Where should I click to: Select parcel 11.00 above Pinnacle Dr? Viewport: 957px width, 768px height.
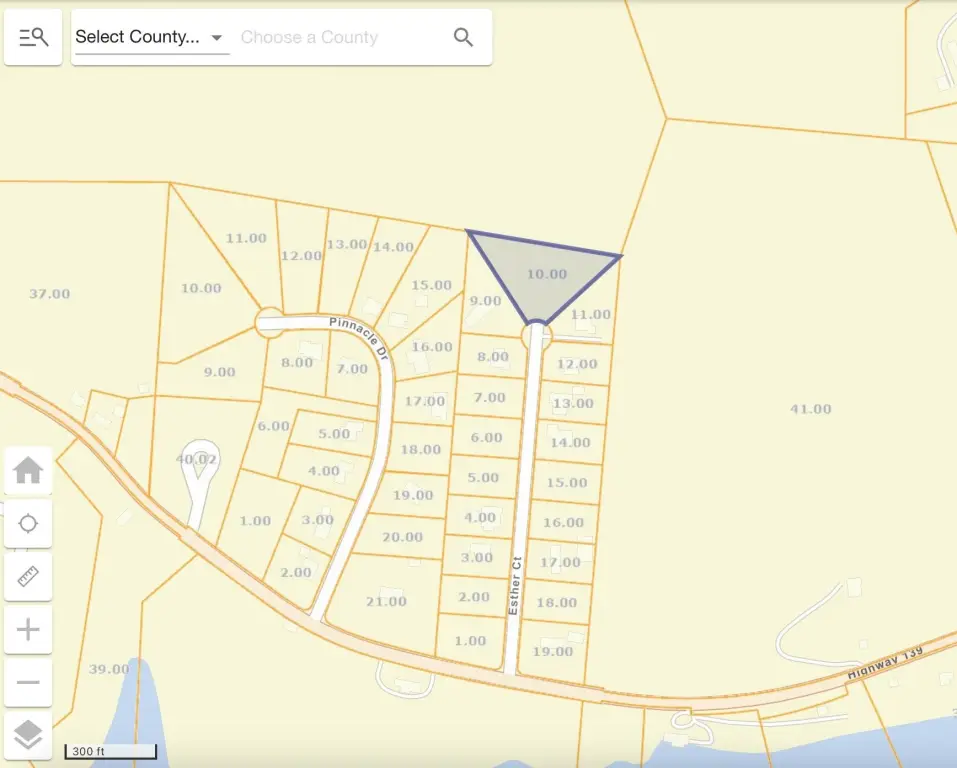pyautogui.click(x=246, y=238)
